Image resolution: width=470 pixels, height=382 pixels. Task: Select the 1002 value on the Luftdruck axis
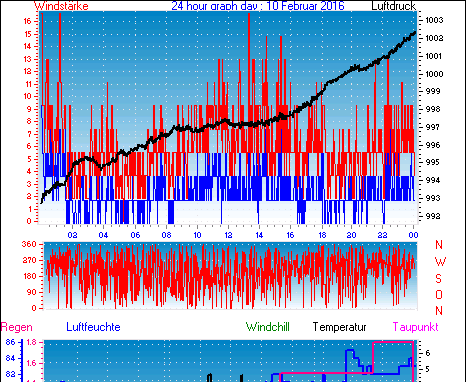[x=434, y=38]
